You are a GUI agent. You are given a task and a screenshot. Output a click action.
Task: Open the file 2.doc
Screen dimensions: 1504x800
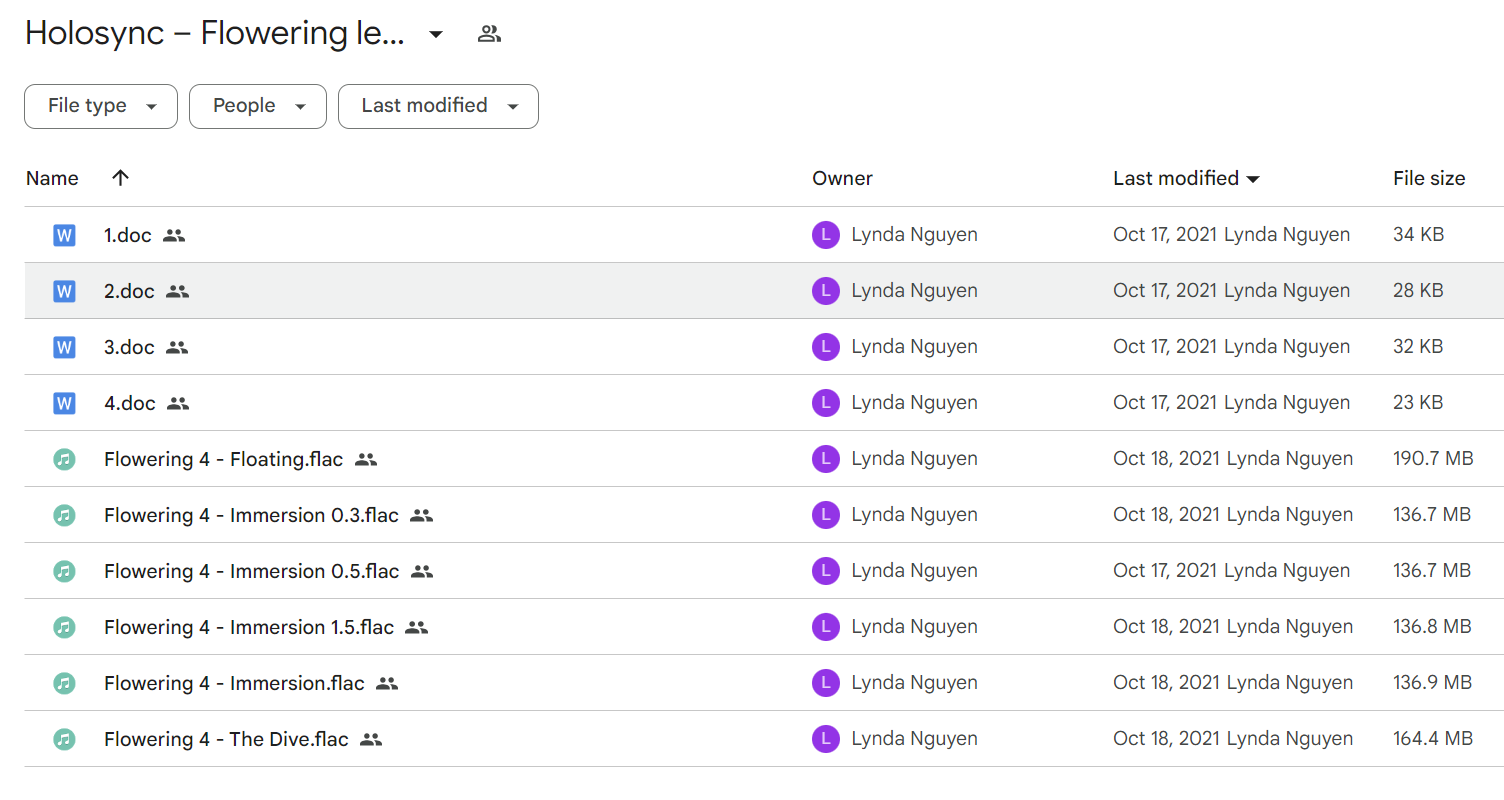pos(129,292)
